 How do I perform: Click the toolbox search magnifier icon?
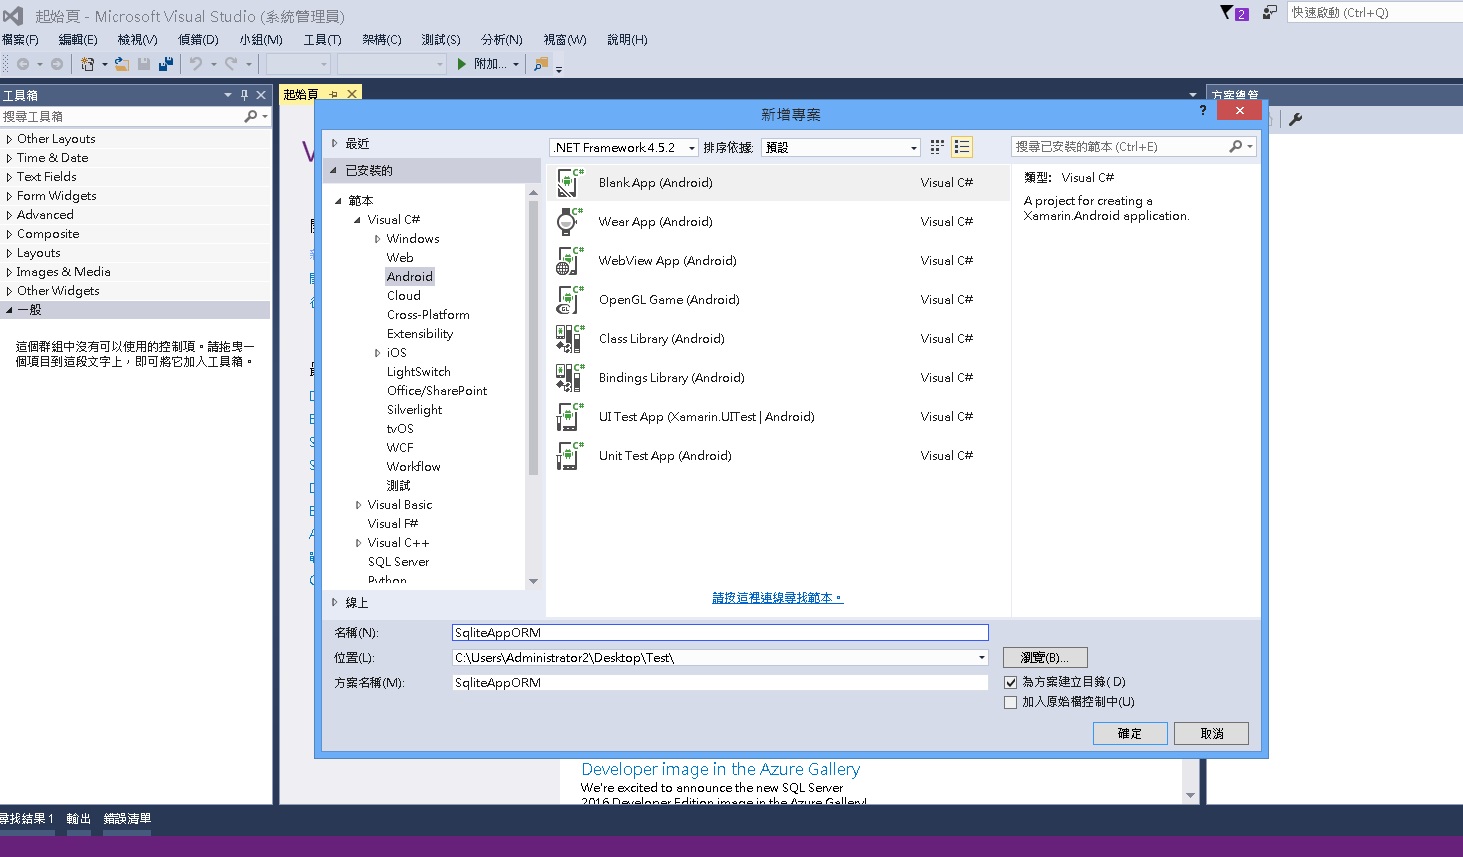tap(250, 116)
